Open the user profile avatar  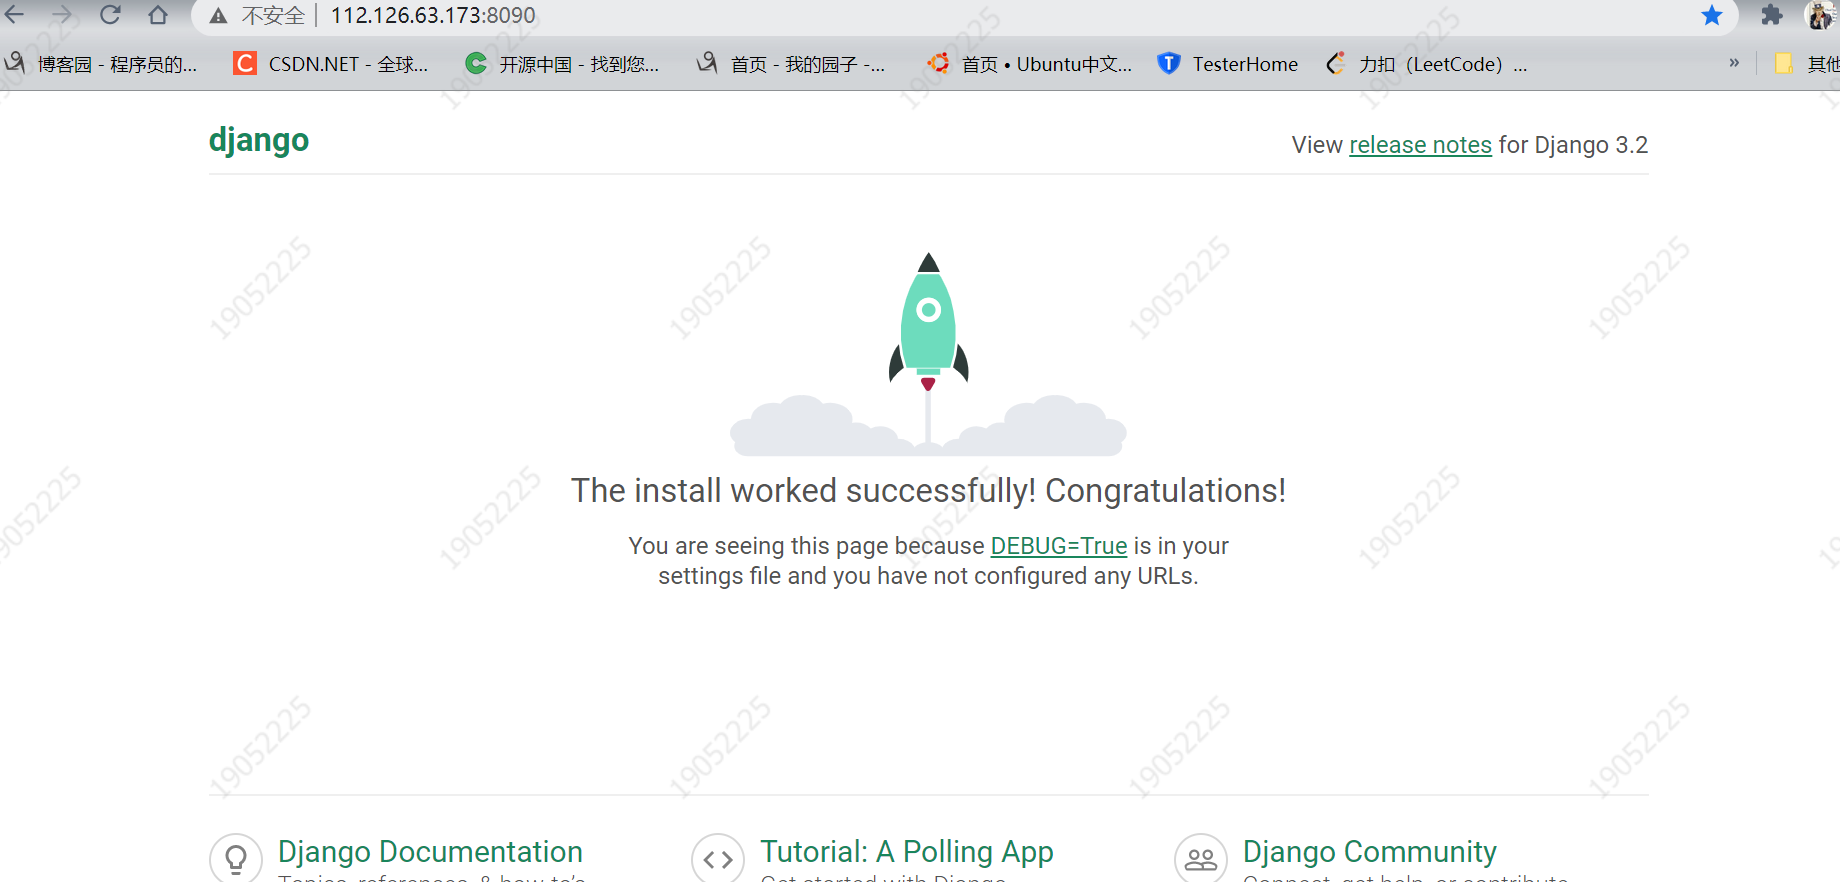[1820, 15]
